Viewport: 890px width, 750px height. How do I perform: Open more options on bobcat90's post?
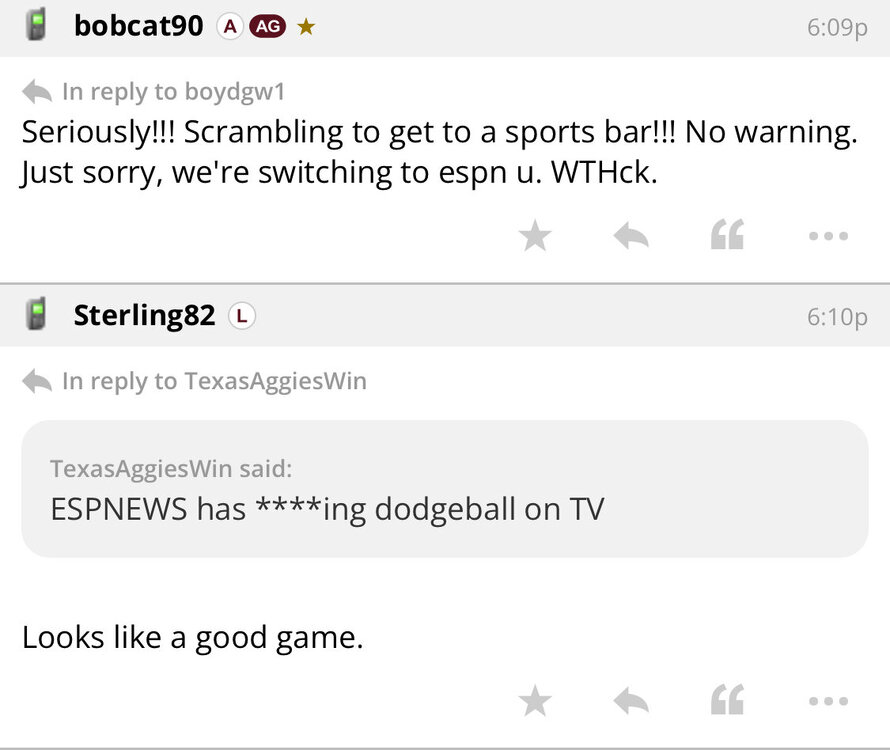(829, 237)
